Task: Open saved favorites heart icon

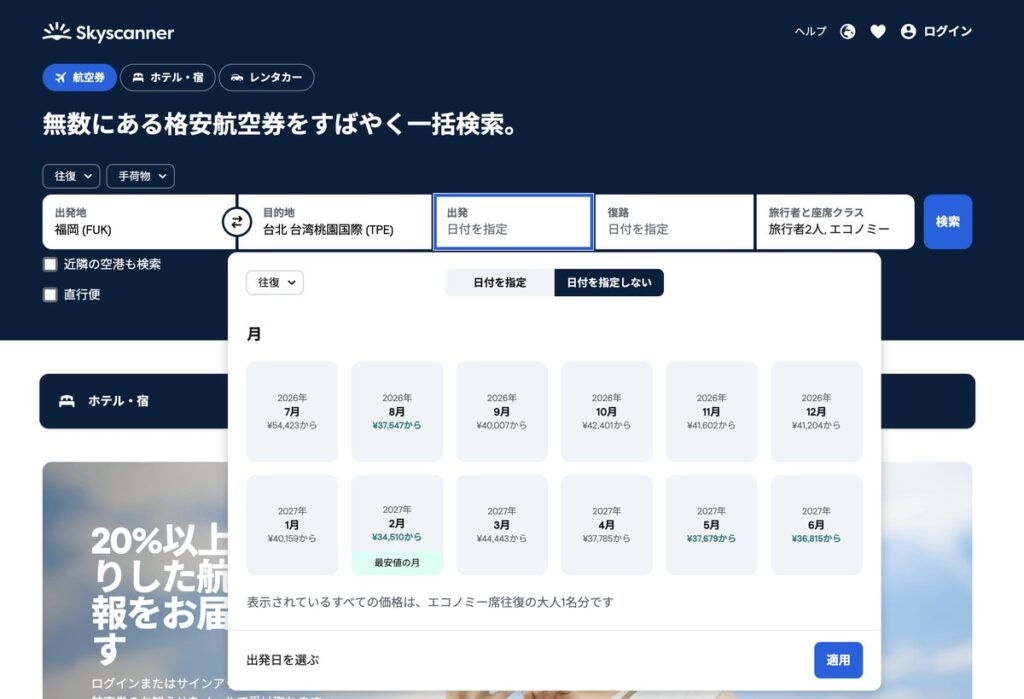Action: click(x=878, y=31)
